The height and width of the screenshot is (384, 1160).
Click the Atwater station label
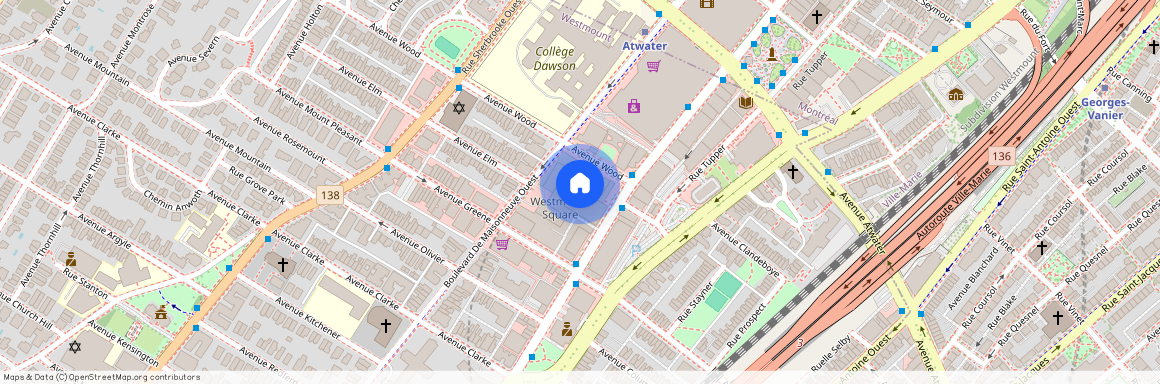(x=644, y=46)
